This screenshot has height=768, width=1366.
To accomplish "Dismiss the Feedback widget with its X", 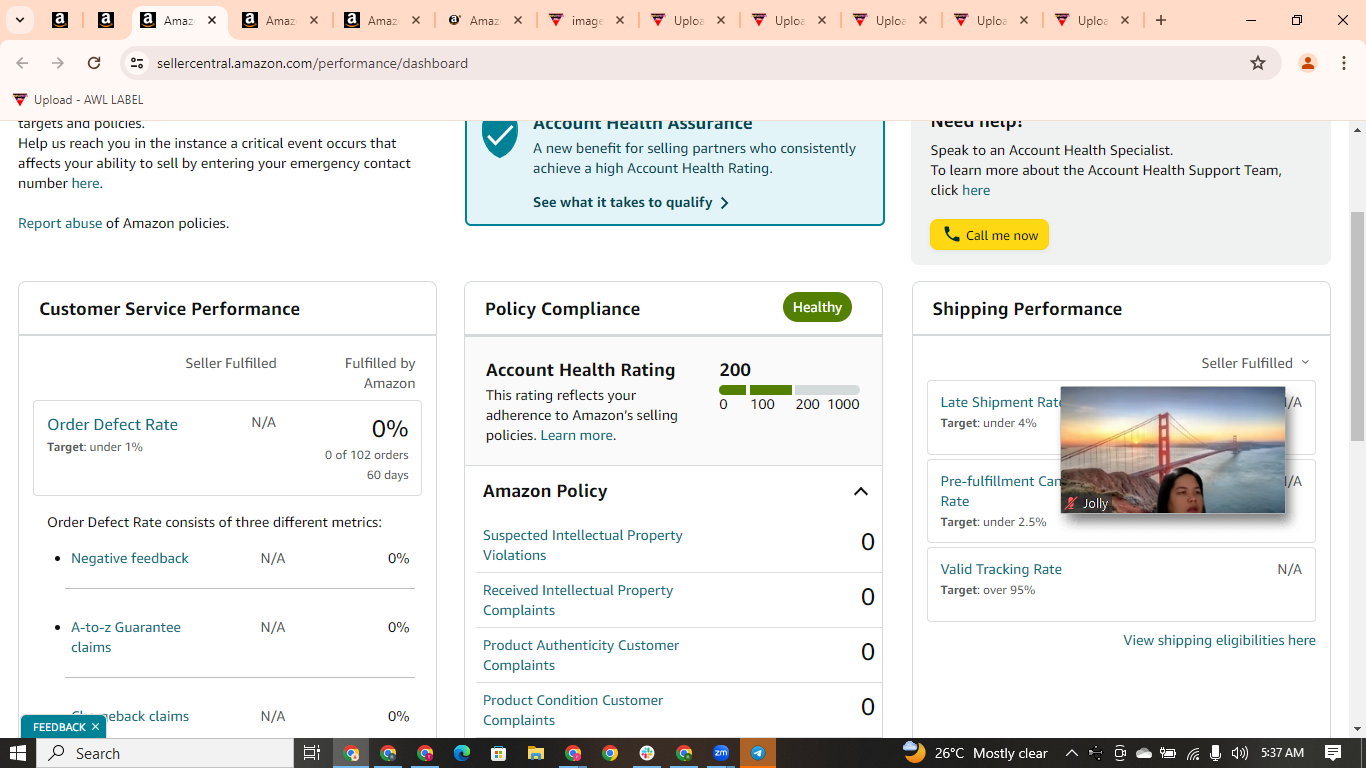I will coord(95,727).
